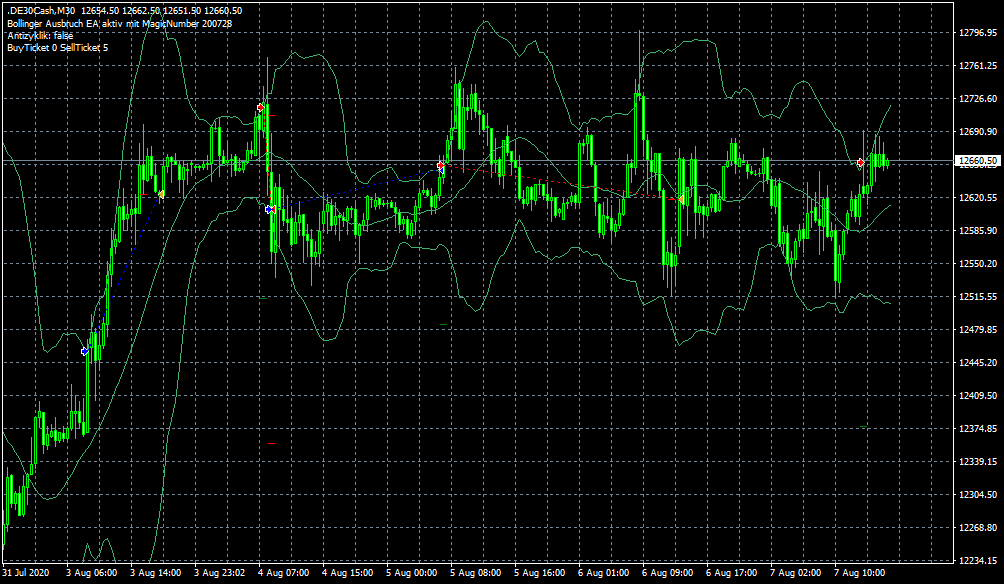The width and height of the screenshot is (1004, 584).
Task: Click the 4 Aug 07:00 time label
Action: click(284, 572)
